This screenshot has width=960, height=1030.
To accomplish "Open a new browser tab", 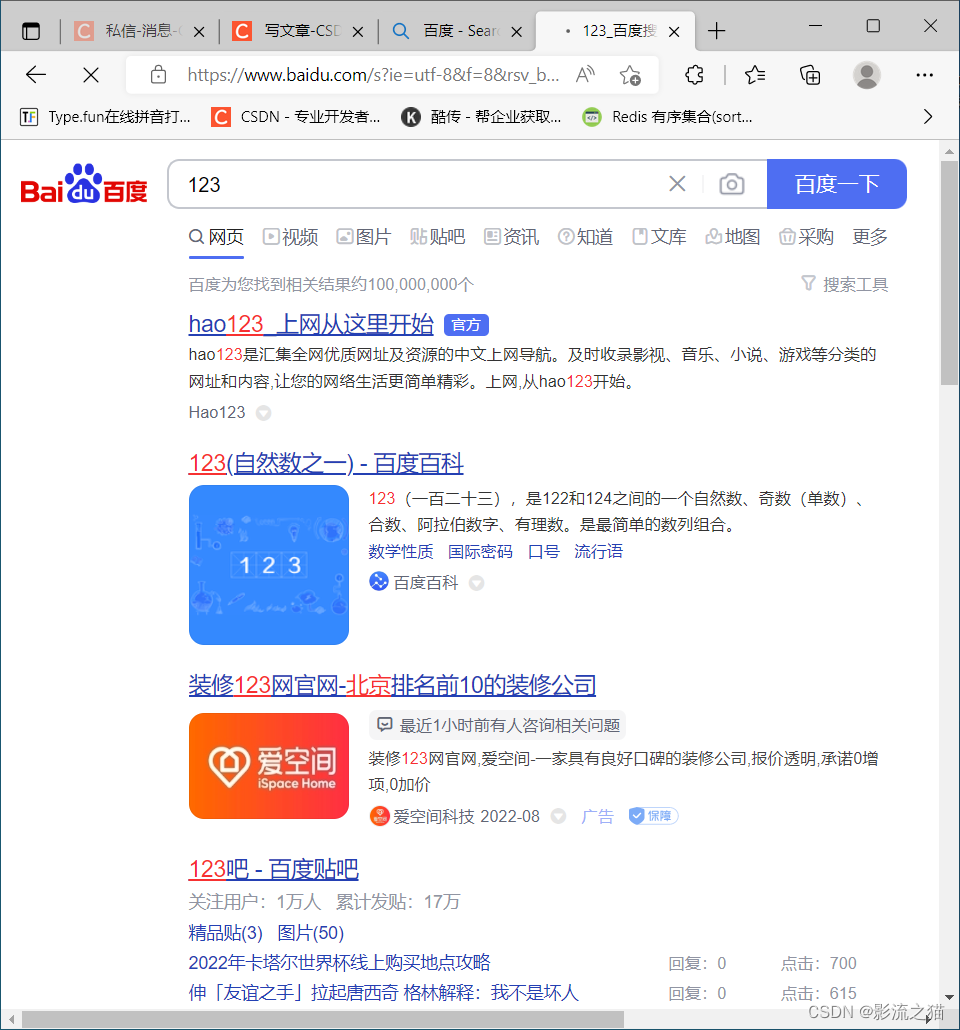I will [x=717, y=31].
